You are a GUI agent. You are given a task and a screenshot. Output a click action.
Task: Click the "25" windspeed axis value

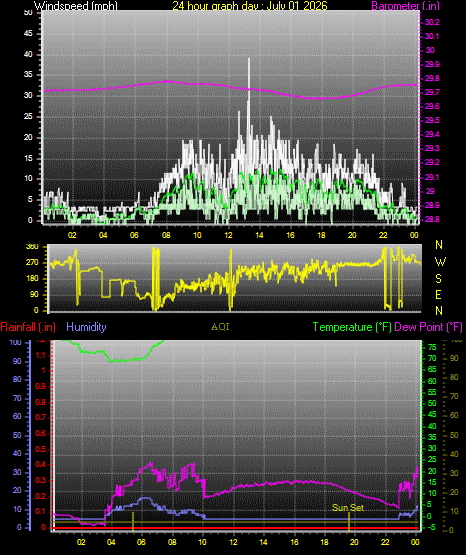tap(28, 116)
